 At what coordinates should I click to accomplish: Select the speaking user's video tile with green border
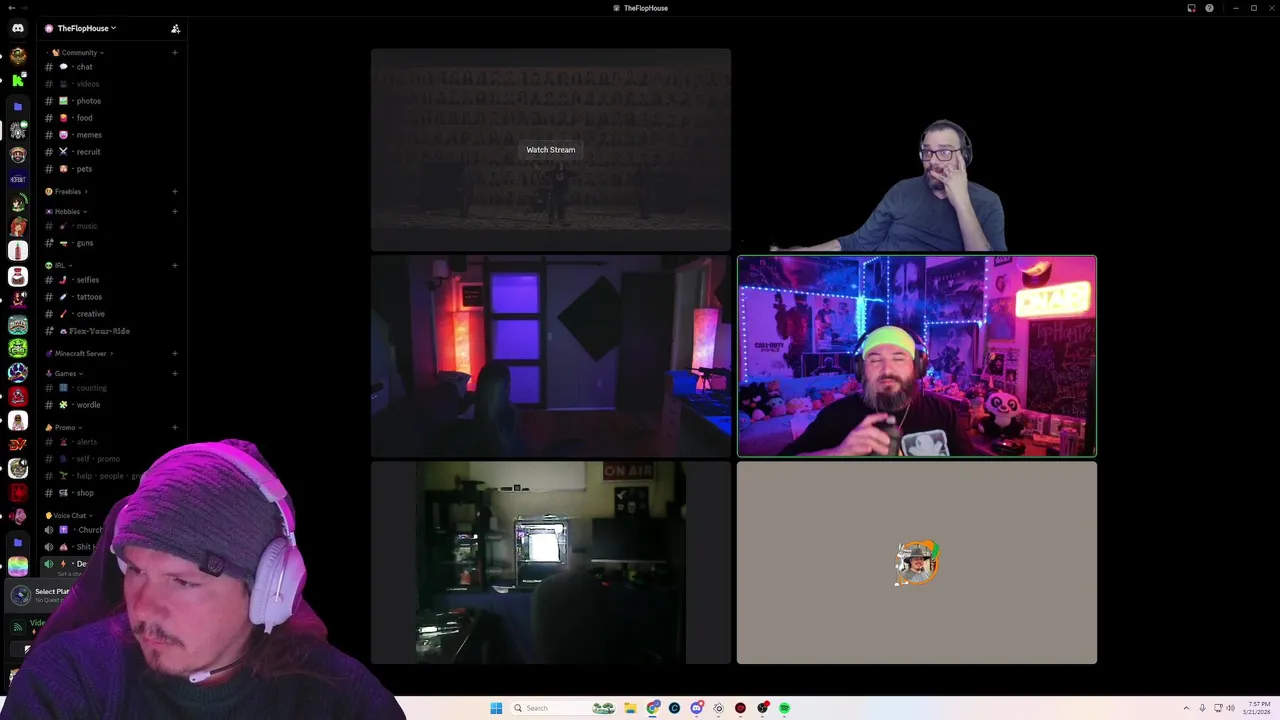[917, 356]
